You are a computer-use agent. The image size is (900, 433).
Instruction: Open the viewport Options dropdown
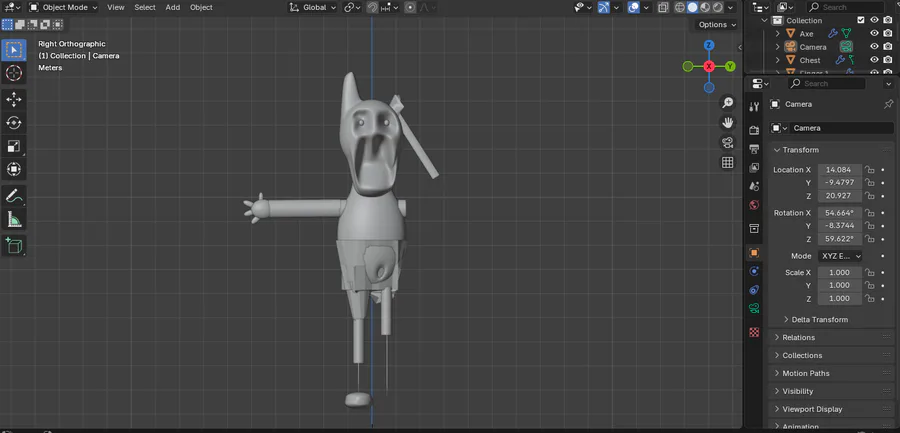(x=717, y=25)
